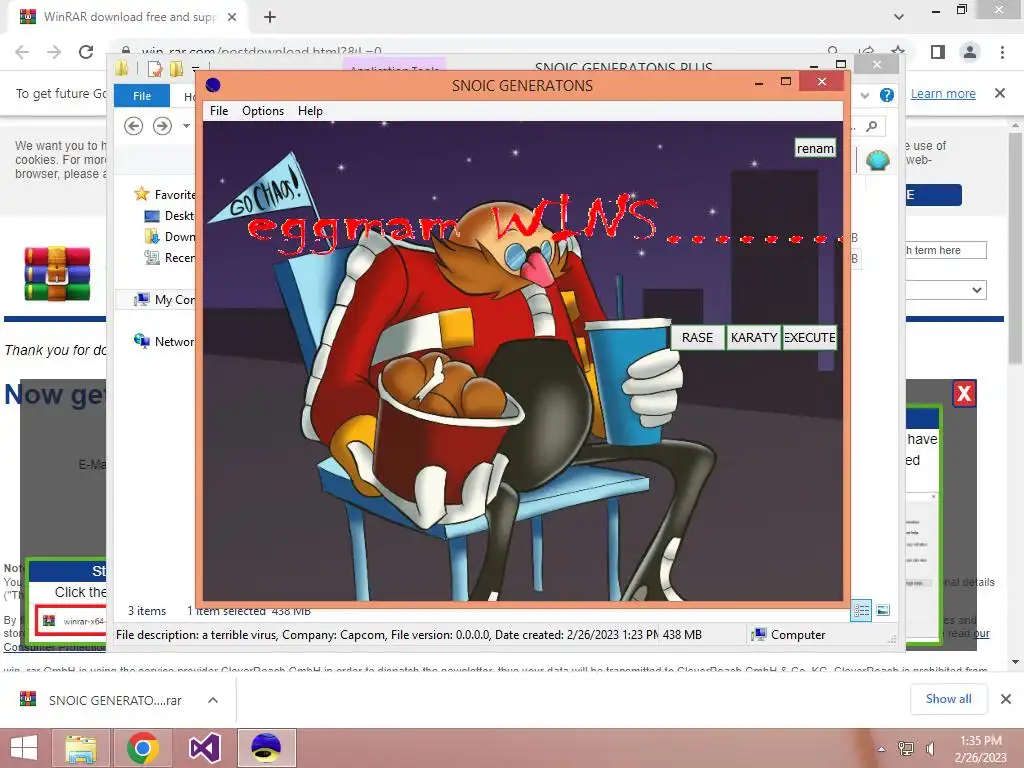Click the network icon in system tray
Image resolution: width=1024 pixels, height=768 pixels.
coord(906,748)
